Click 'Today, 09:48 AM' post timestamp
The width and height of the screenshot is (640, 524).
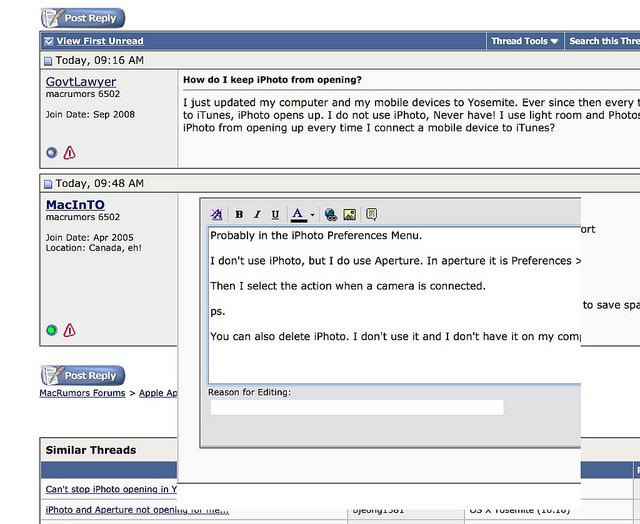tap(100, 183)
